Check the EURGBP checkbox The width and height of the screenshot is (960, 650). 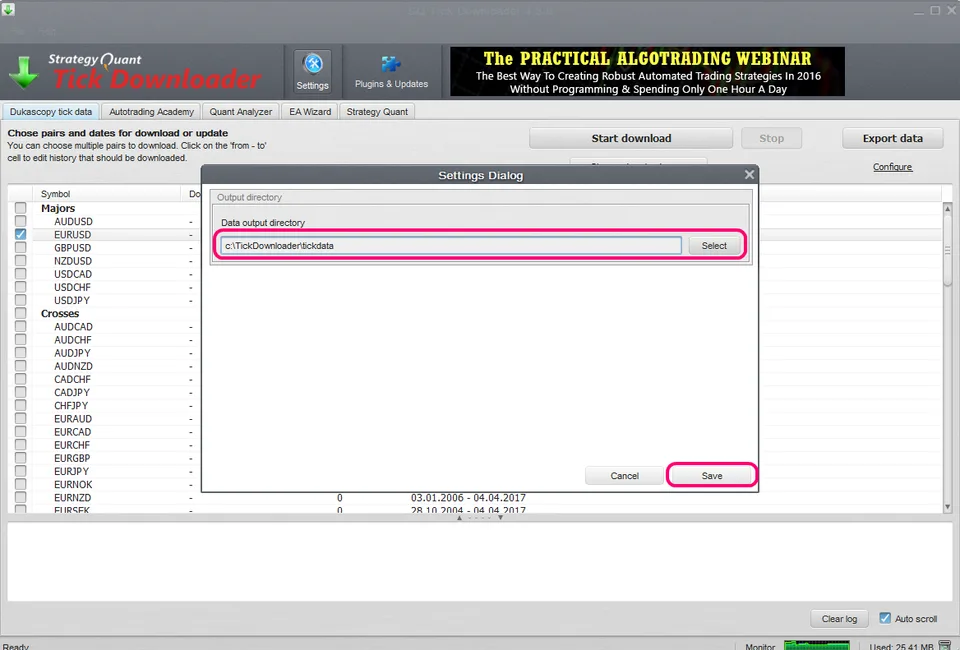click(21, 458)
